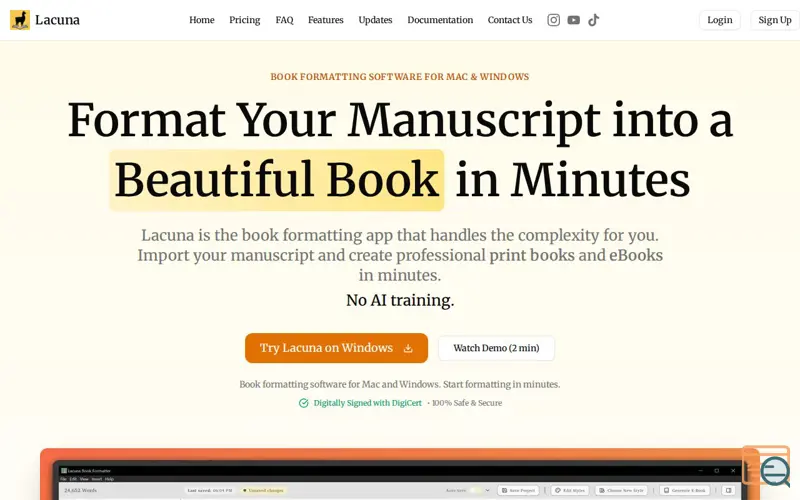Click Edit Styles in app preview
The height and width of the screenshot is (500, 800).
click(x=570, y=490)
